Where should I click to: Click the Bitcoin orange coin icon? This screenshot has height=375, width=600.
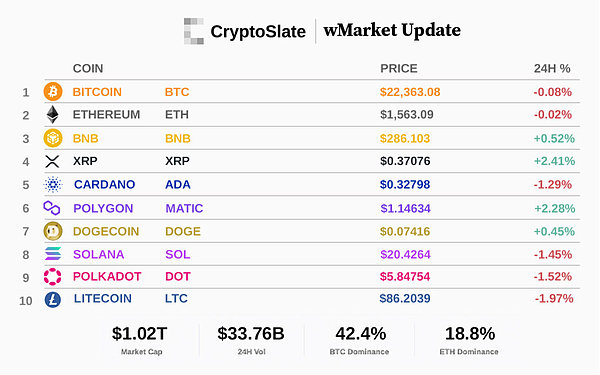[53, 92]
